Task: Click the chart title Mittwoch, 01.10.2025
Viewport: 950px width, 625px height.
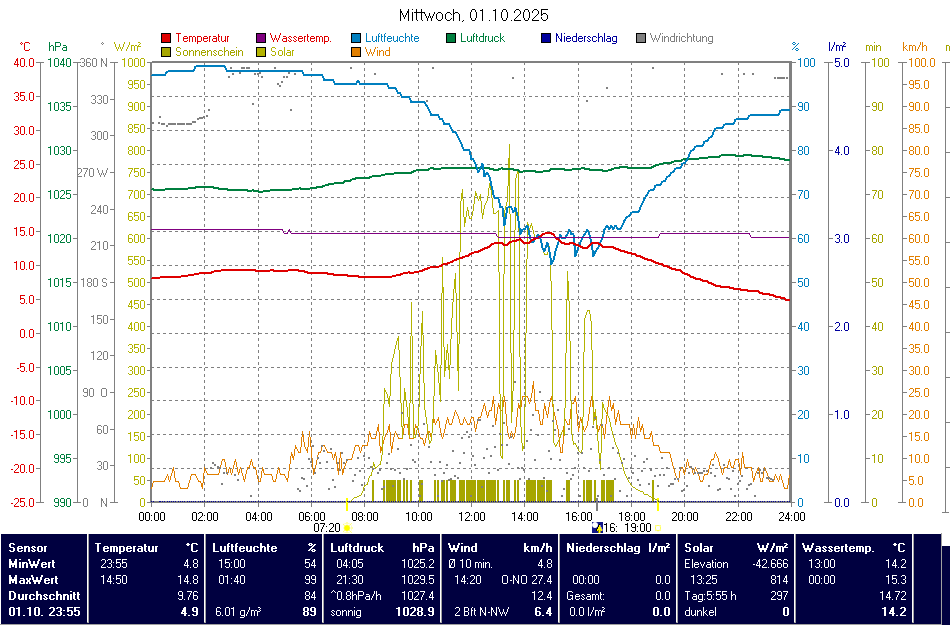Action: (x=473, y=16)
